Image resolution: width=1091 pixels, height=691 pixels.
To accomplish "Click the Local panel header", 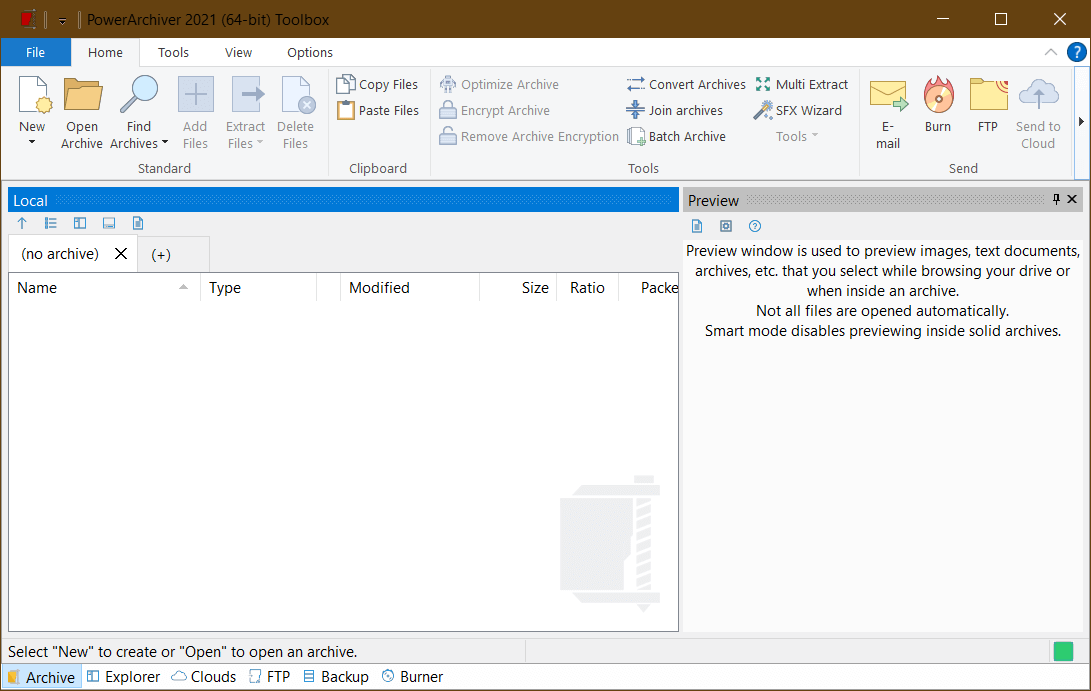I will point(343,200).
